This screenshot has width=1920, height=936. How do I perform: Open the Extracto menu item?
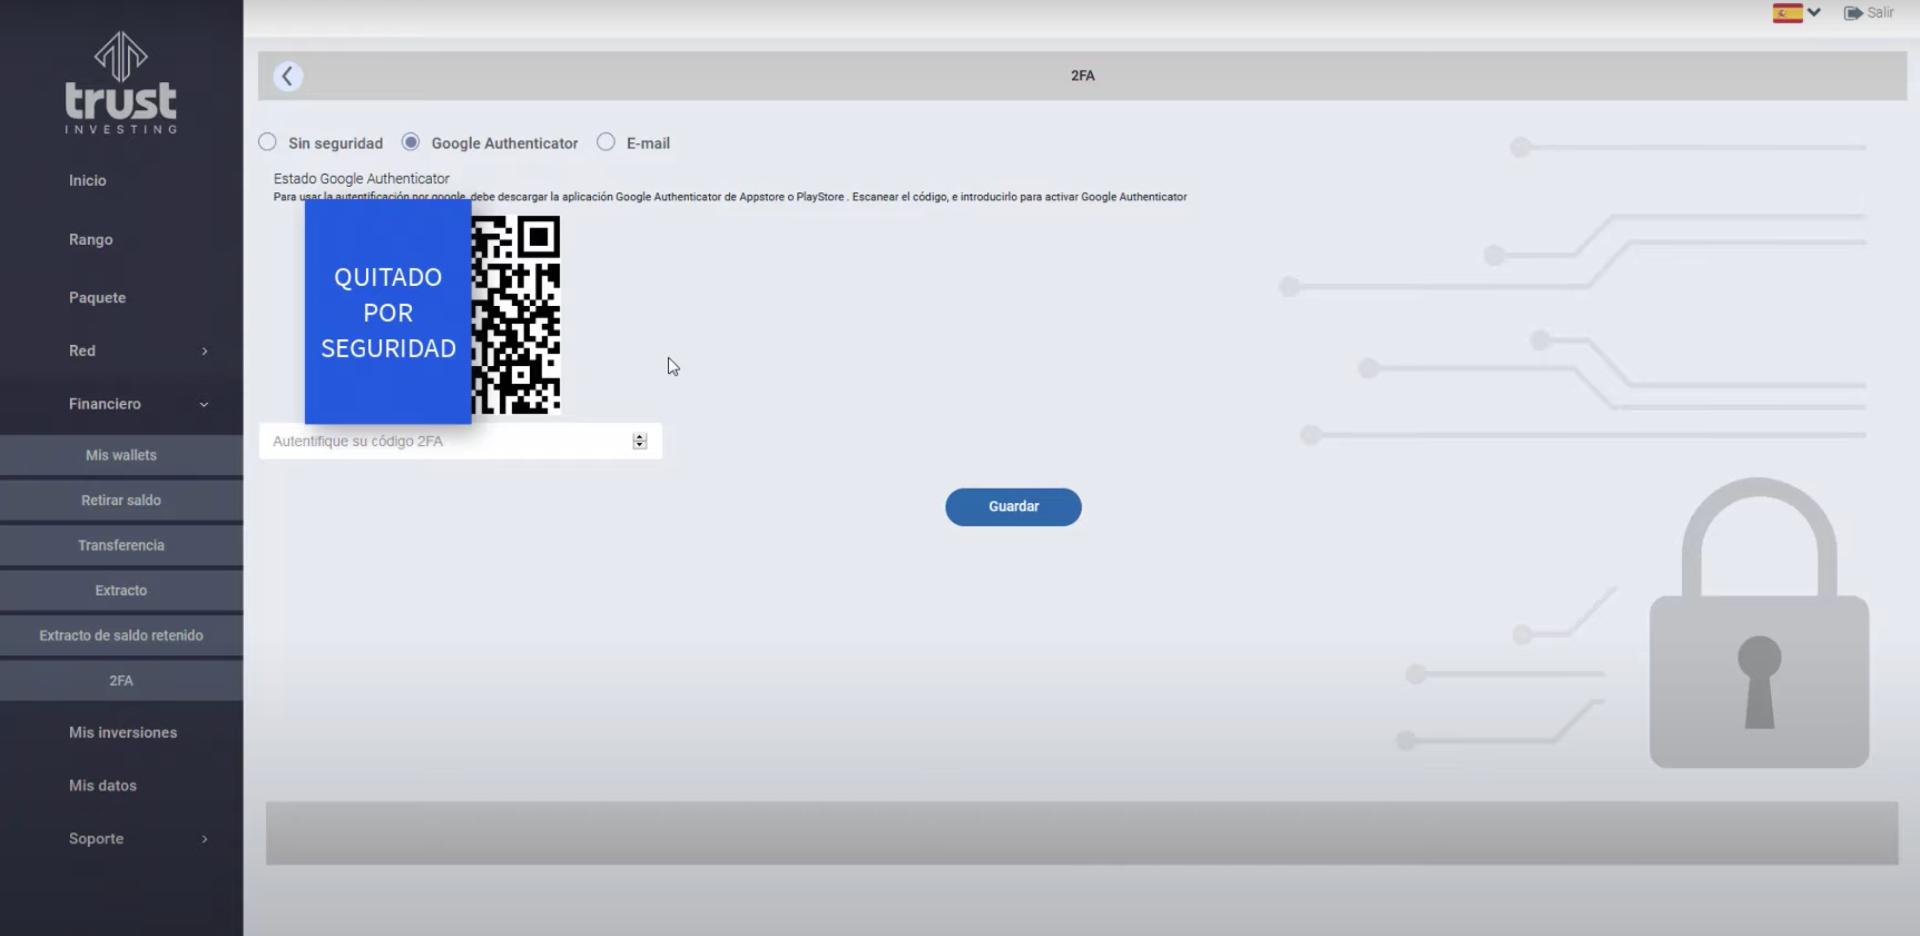coord(121,590)
